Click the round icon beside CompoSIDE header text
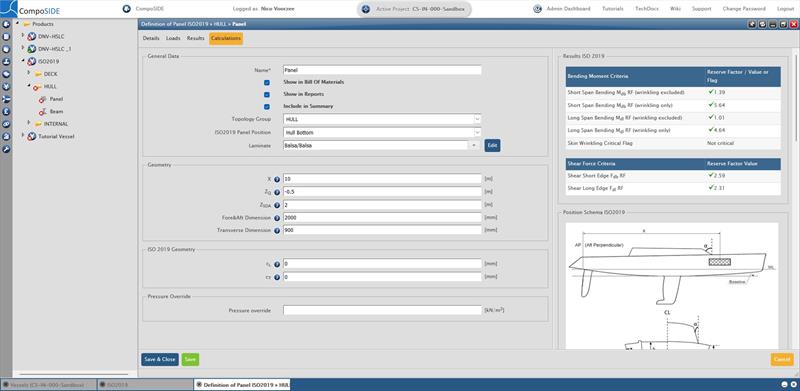The image size is (800, 391). 127,9
